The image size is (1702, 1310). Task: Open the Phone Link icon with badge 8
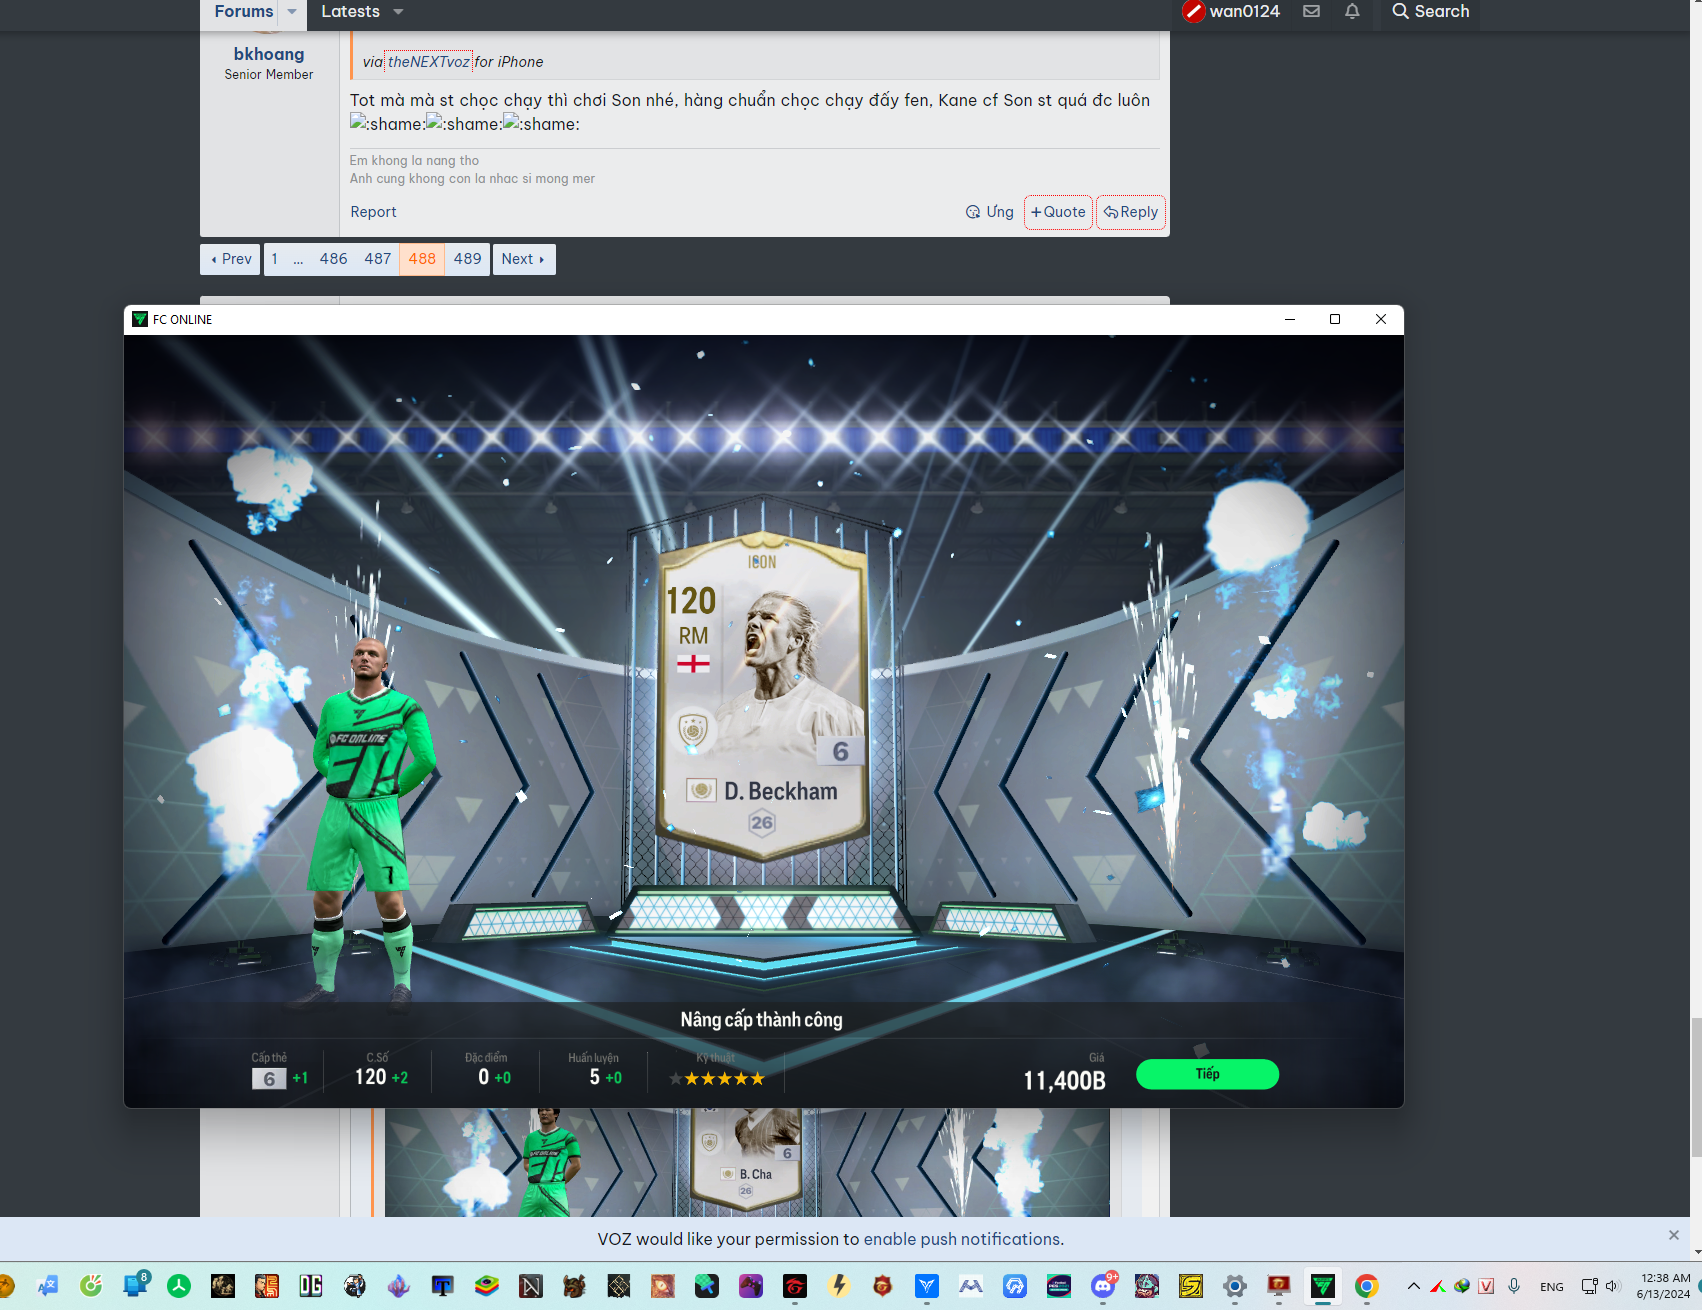click(135, 1286)
